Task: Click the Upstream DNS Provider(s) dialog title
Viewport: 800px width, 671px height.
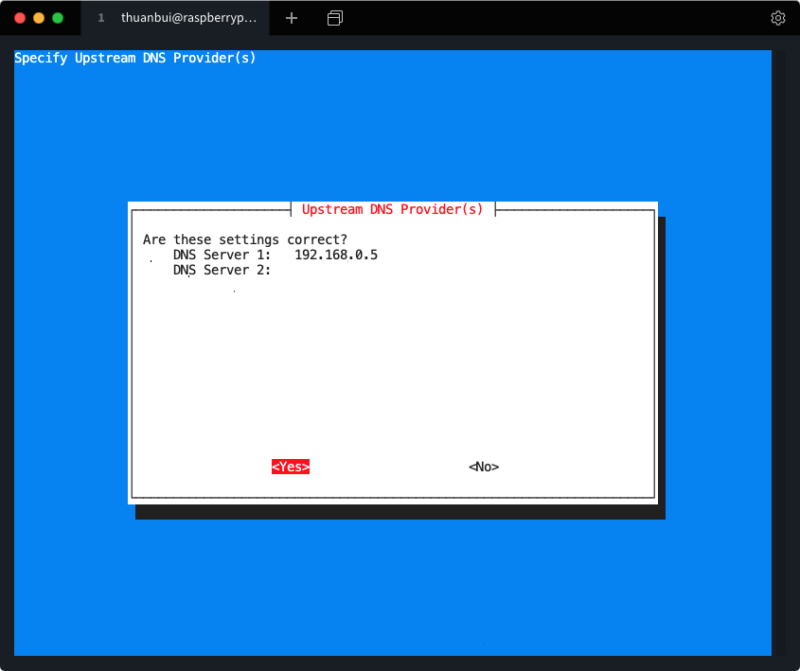Action: coord(392,209)
